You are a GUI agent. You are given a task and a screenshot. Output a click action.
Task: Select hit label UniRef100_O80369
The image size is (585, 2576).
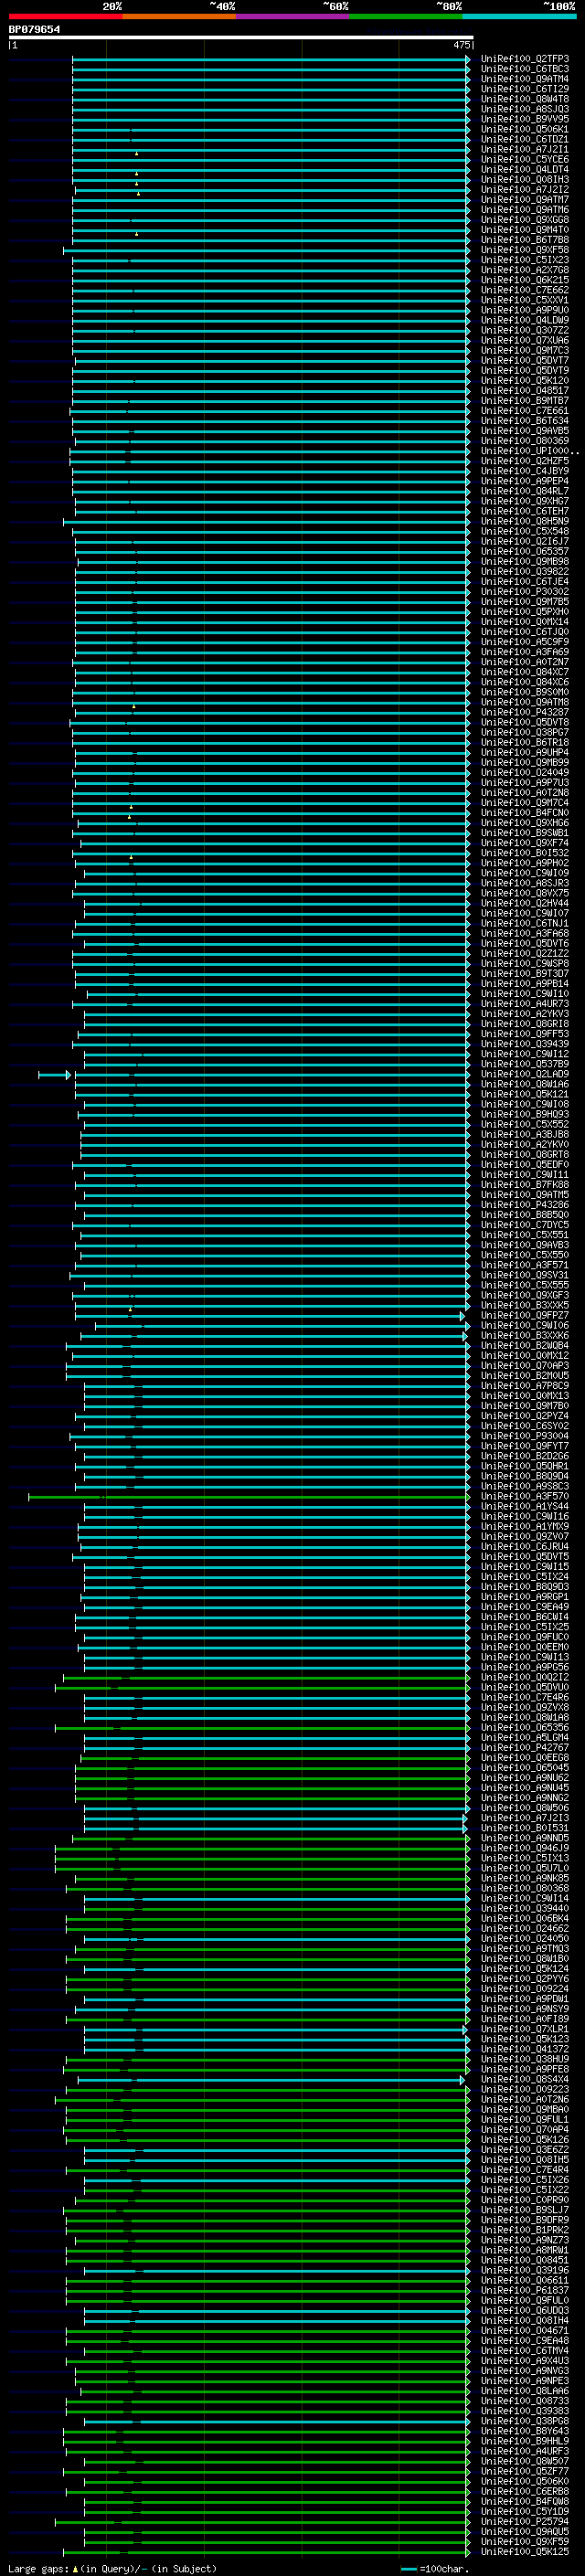click(x=524, y=441)
